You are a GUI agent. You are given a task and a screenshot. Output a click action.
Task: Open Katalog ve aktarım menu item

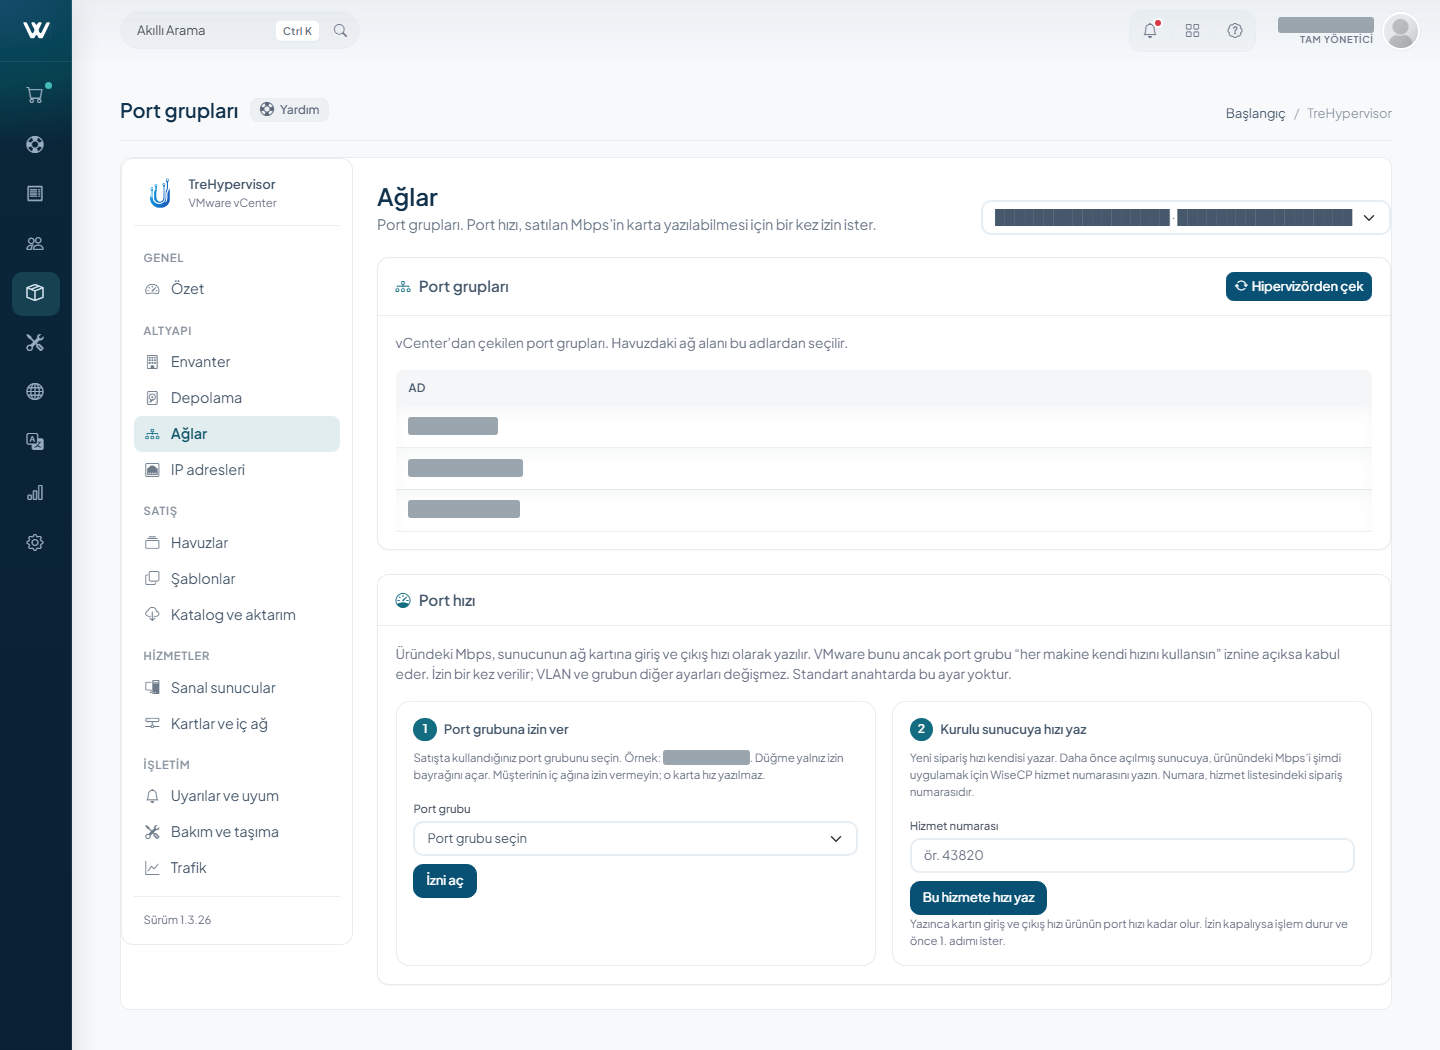tap(237, 615)
